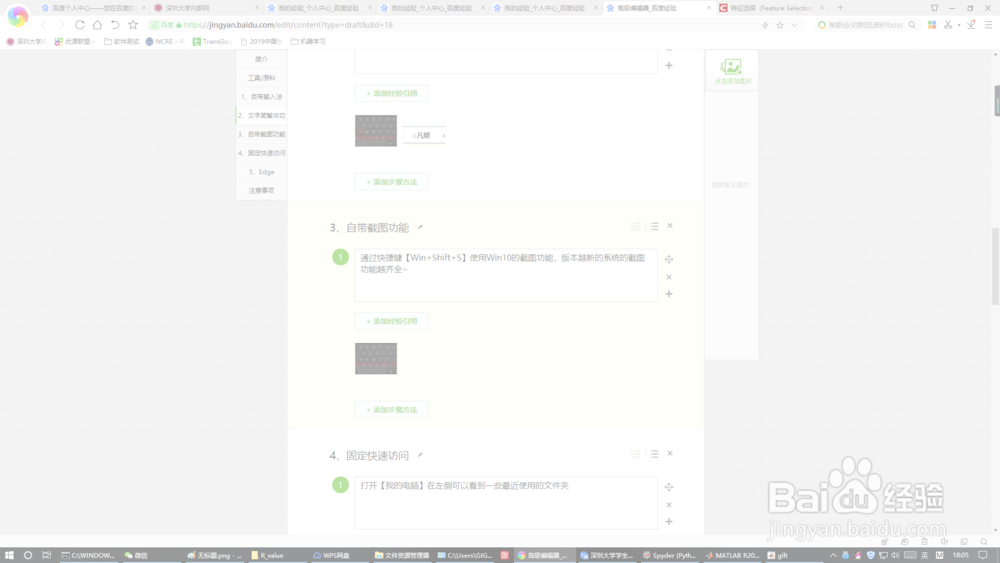Go back to the previous page
Image resolution: width=1000 pixels, height=563 pixels.
[43, 25]
